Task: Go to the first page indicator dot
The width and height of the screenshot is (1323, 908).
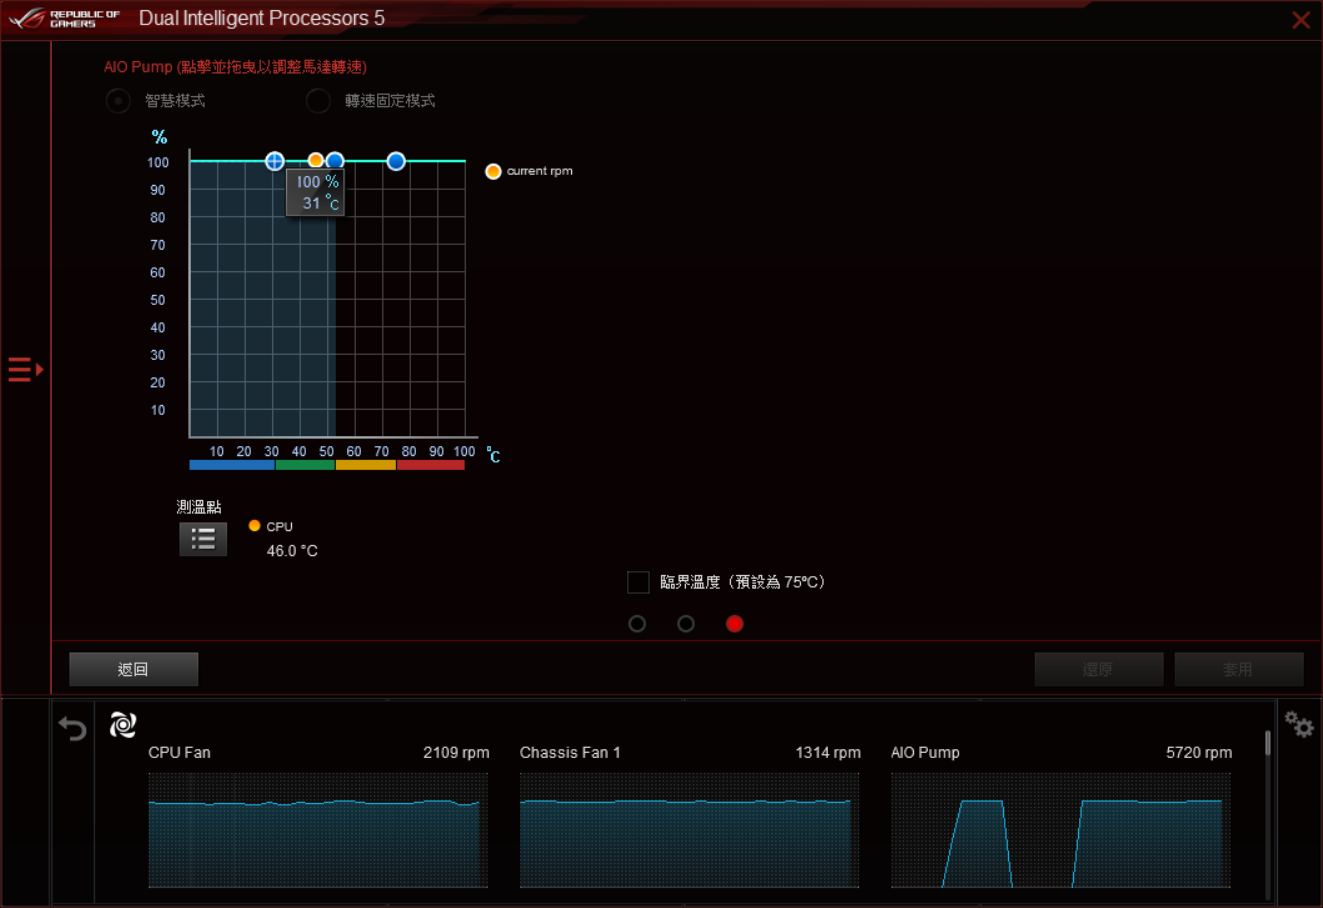Action: point(637,624)
